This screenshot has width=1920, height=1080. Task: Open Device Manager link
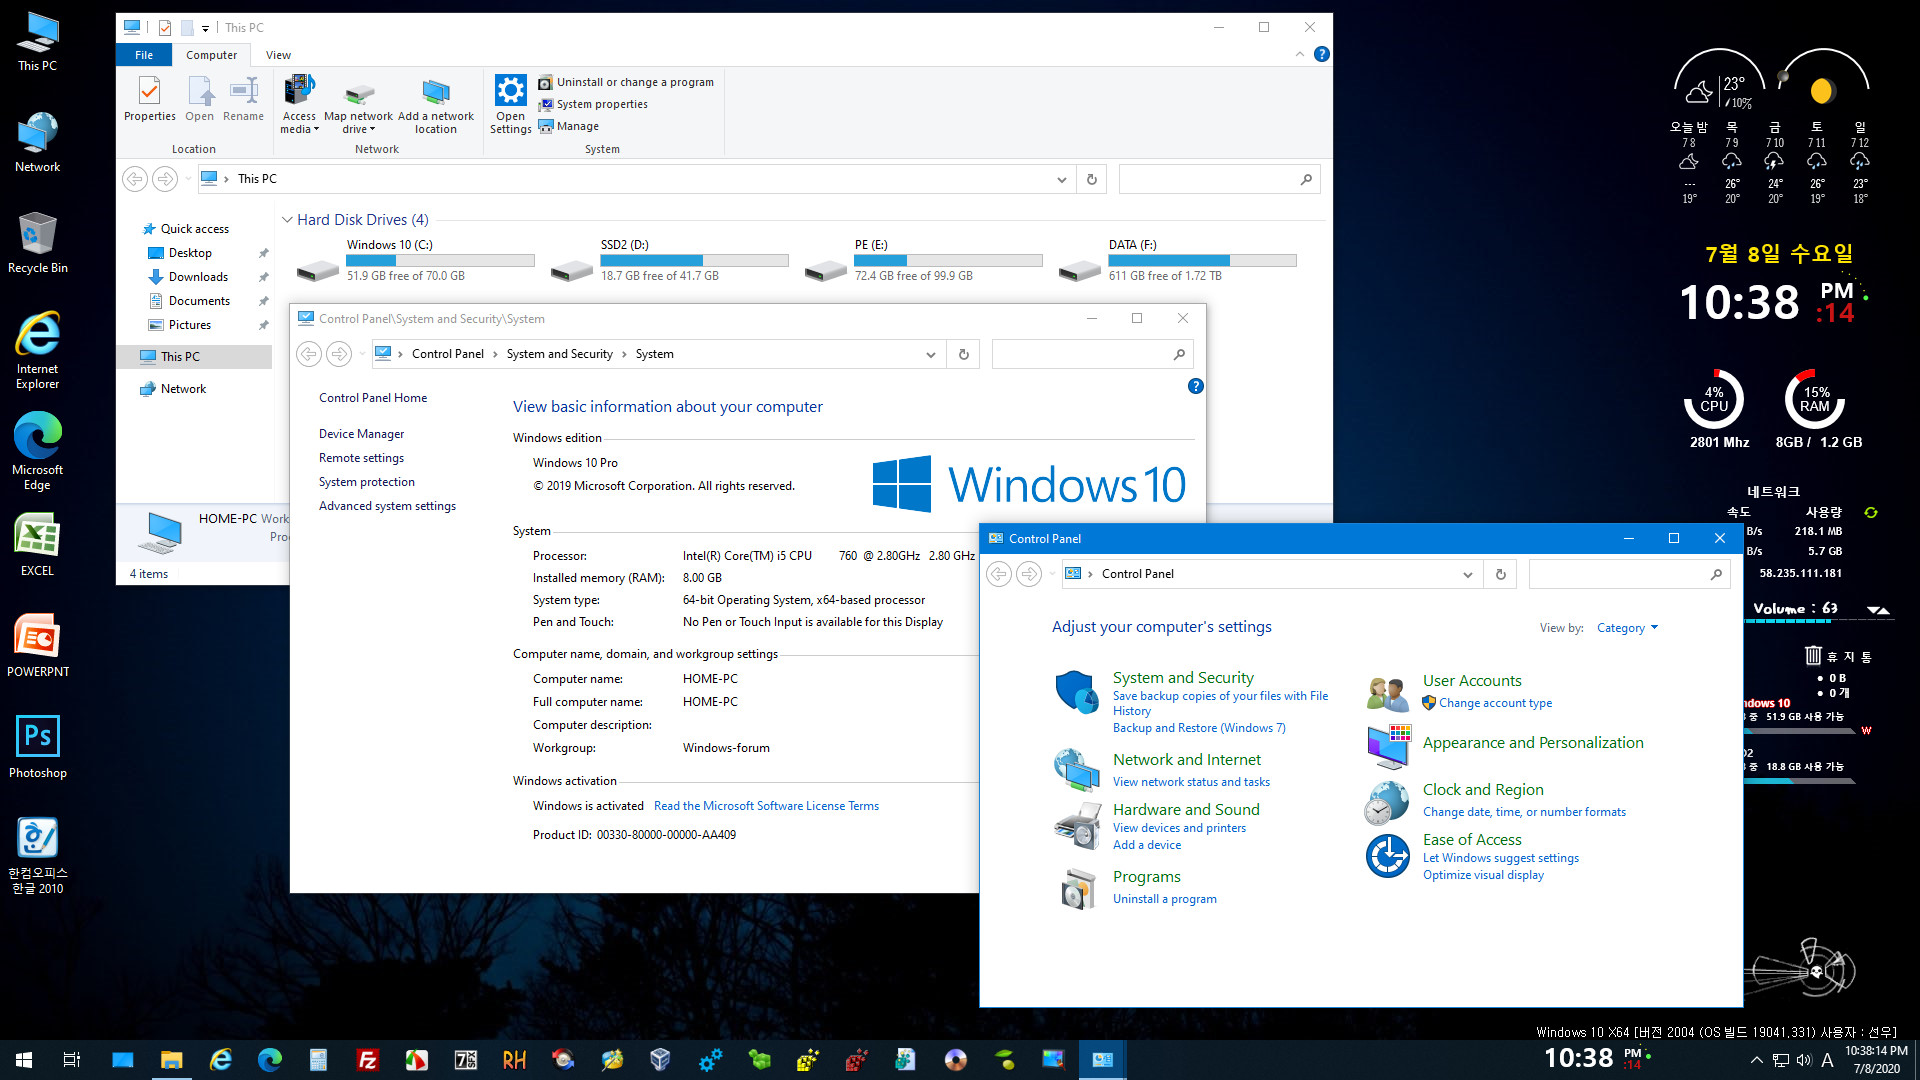(x=361, y=434)
